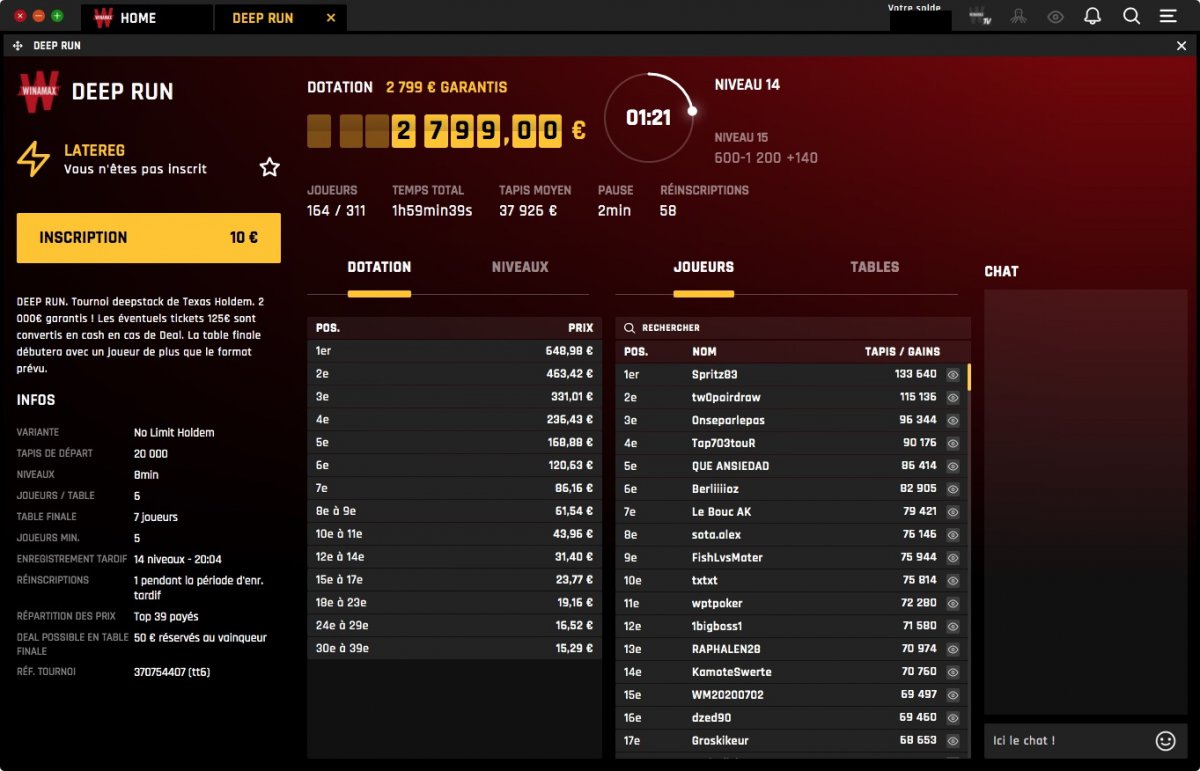Viewport: 1200px width, 771px height.
Task: Watch Berliiiioz via eye icon
Action: (x=953, y=489)
